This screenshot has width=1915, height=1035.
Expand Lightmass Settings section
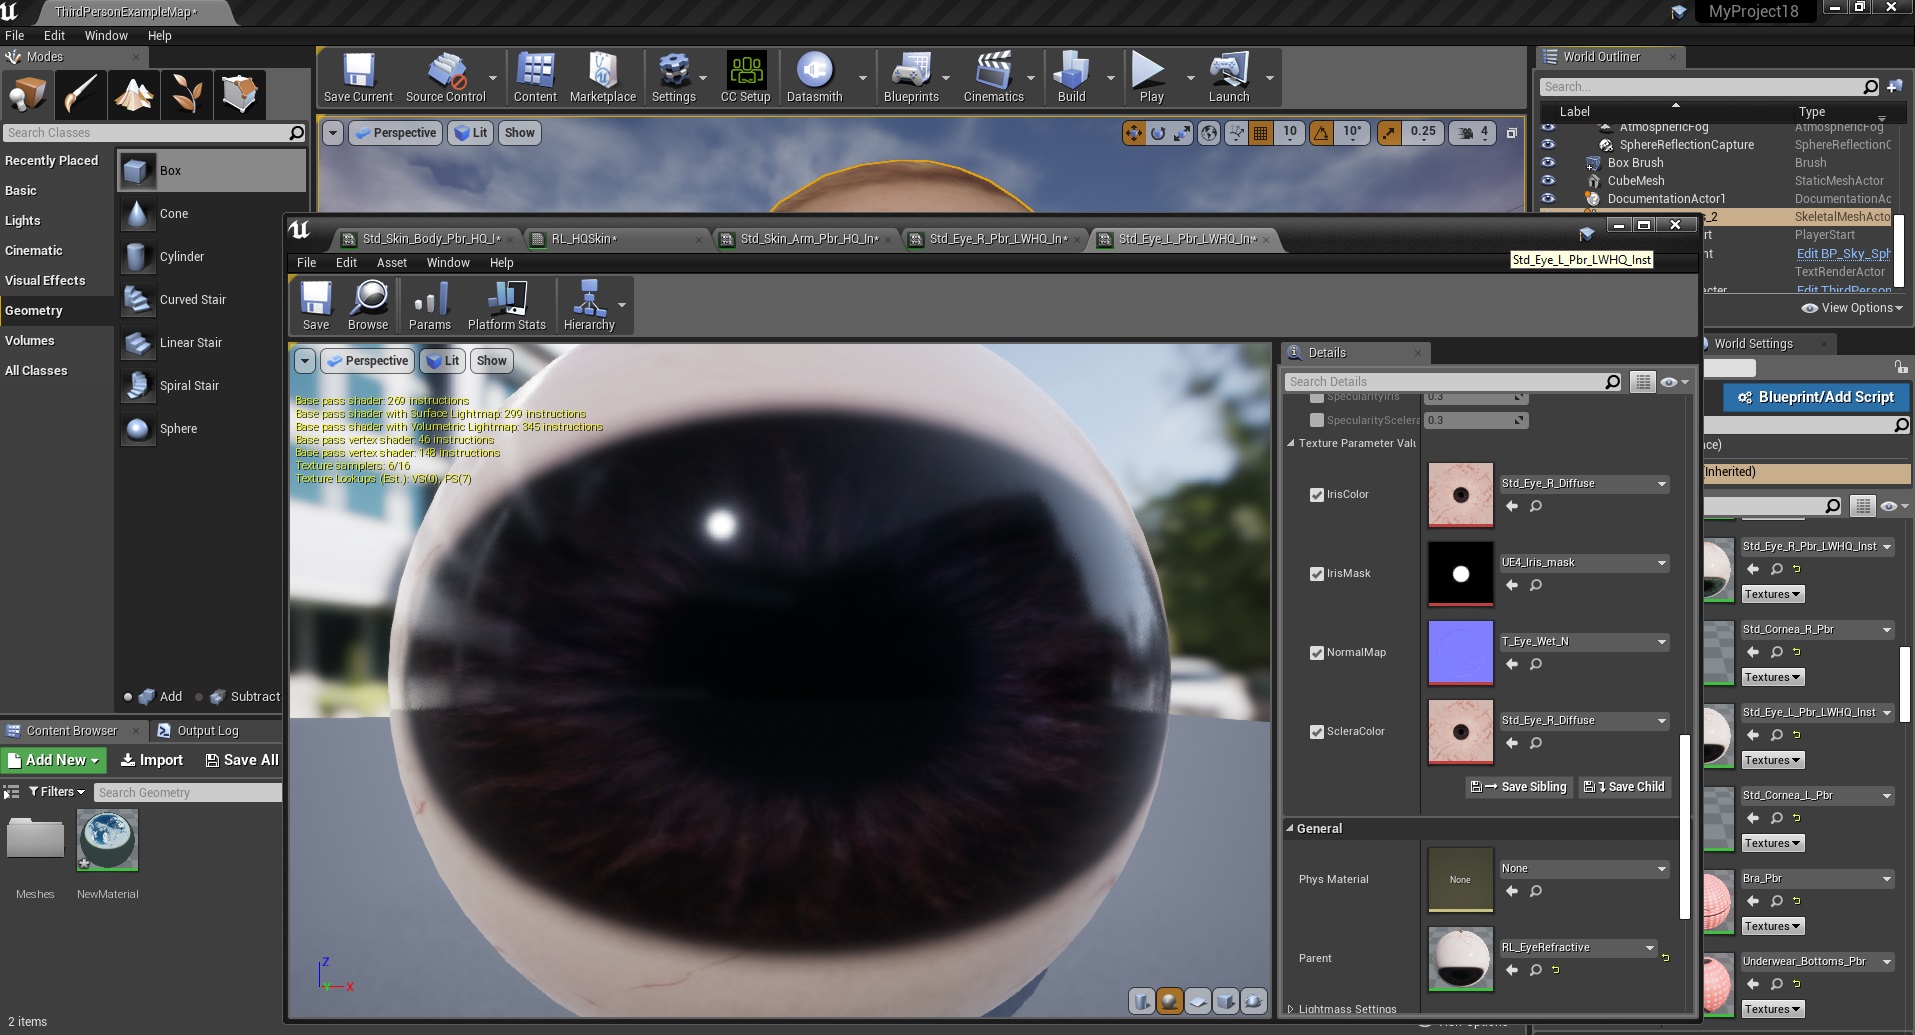tap(1290, 1009)
